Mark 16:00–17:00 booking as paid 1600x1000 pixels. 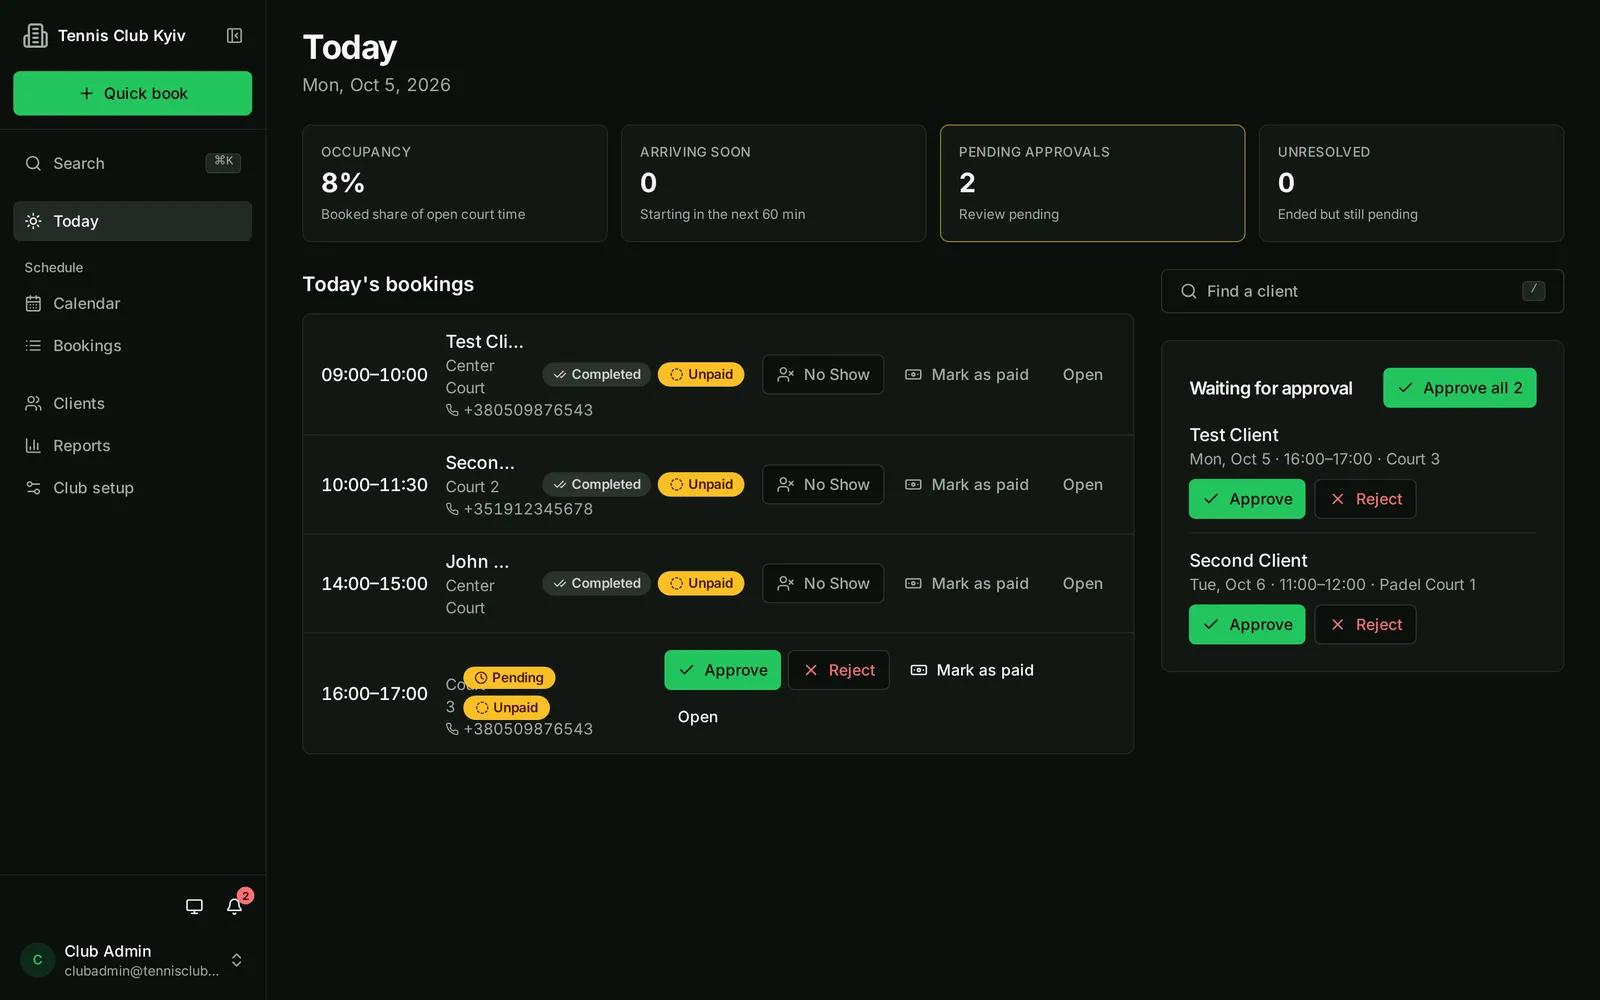[972, 670]
